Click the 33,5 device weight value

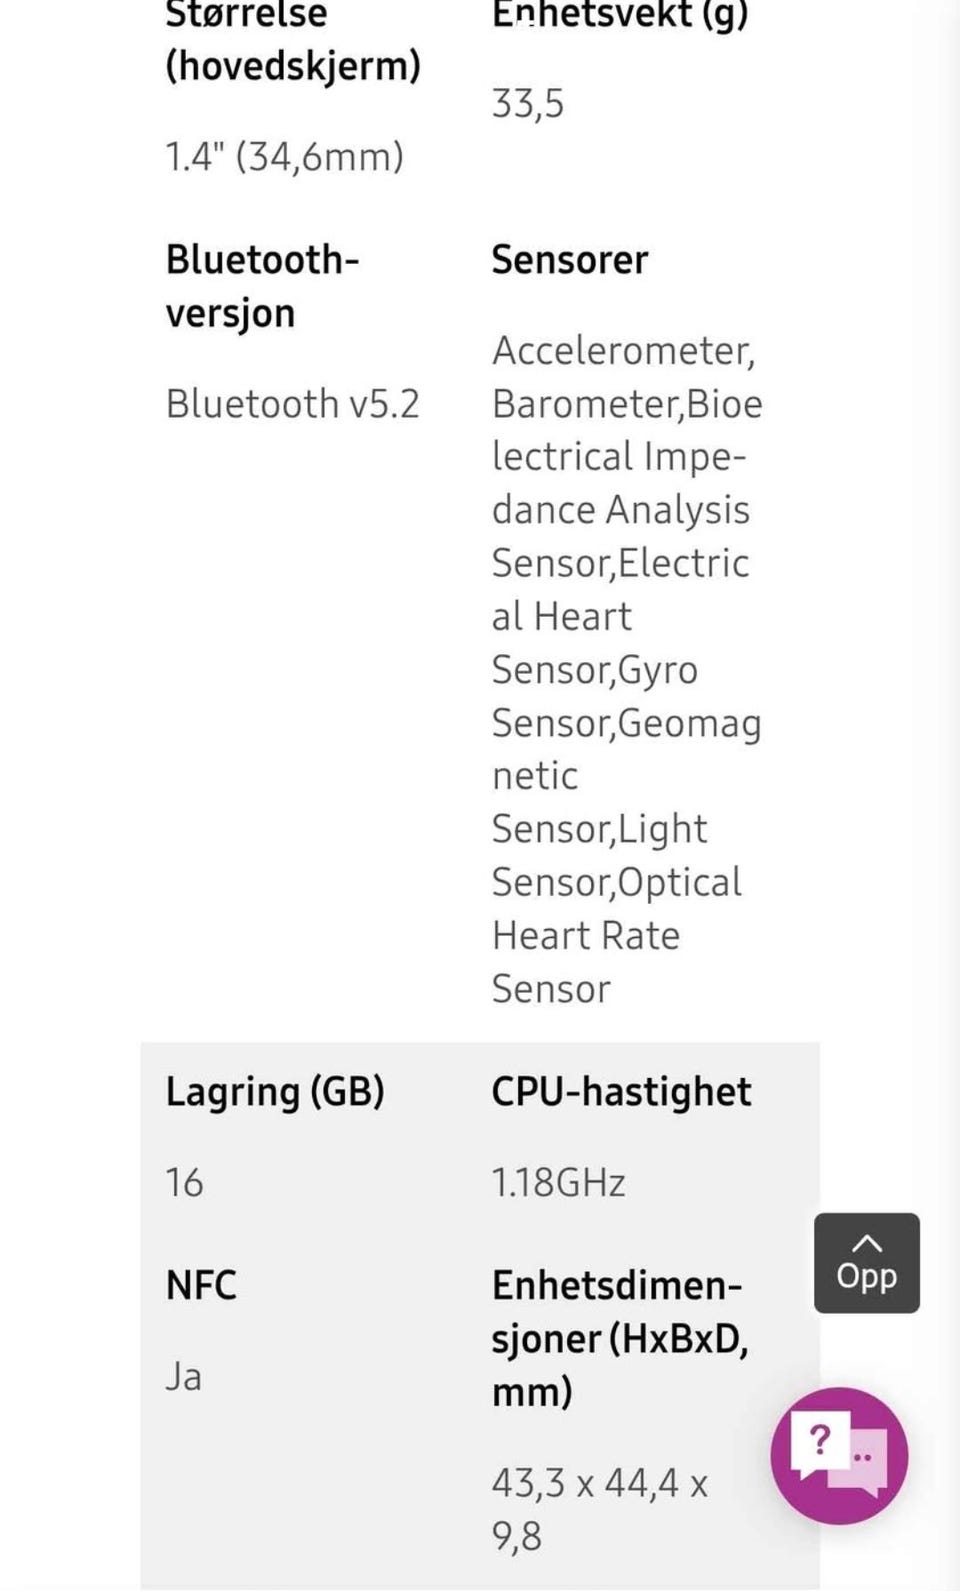click(528, 104)
